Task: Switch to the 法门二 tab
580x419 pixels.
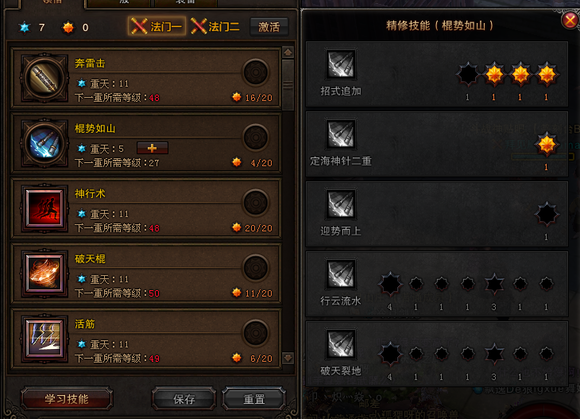Action: pos(215,26)
